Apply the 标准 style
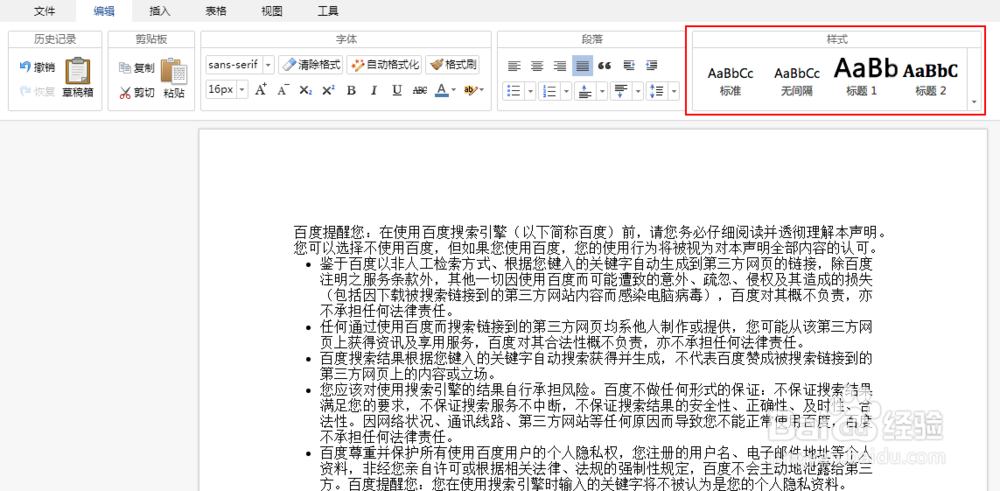1000x491 pixels. [730, 80]
